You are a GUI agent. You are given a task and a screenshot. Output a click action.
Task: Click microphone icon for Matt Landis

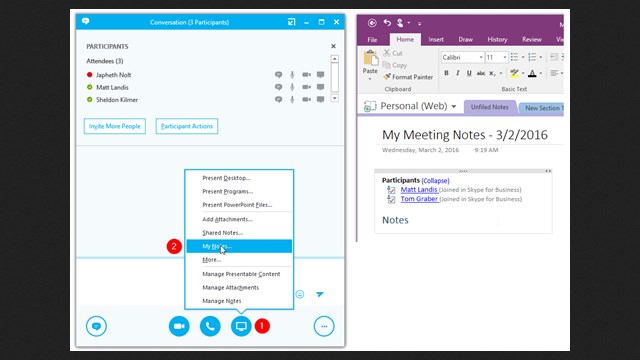292,87
